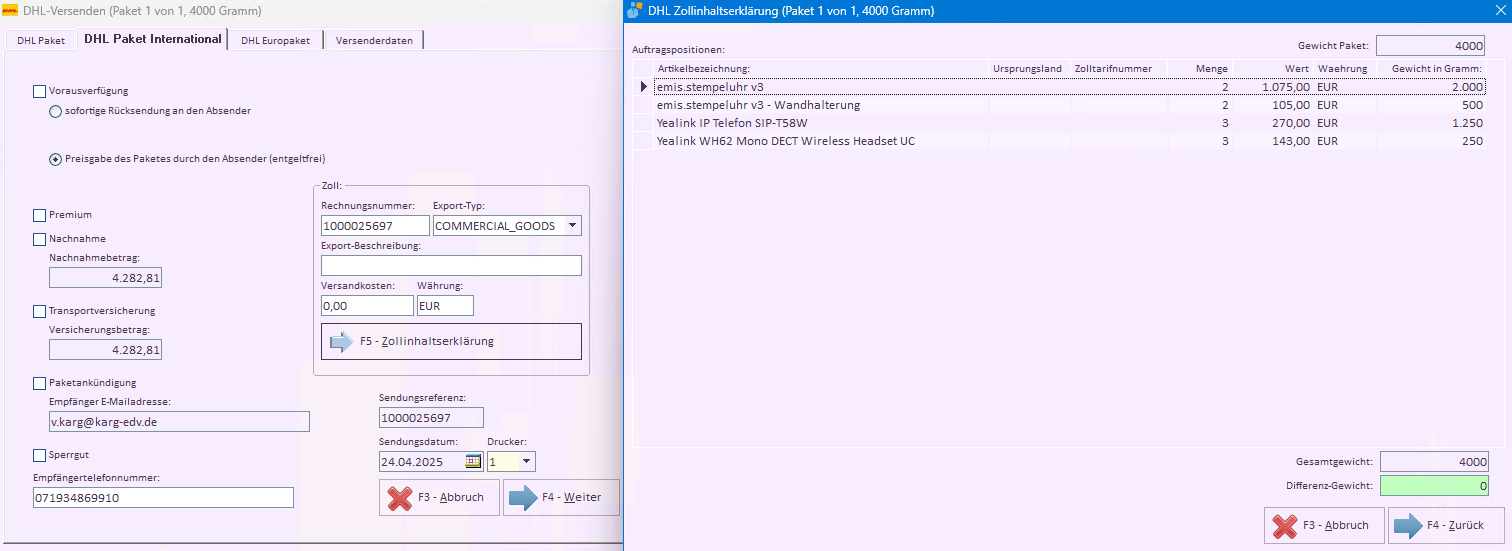Screen dimensions: 1512x551
Task: Click the value '1.075,00' in Wert column
Action: tap(1286, 87)
